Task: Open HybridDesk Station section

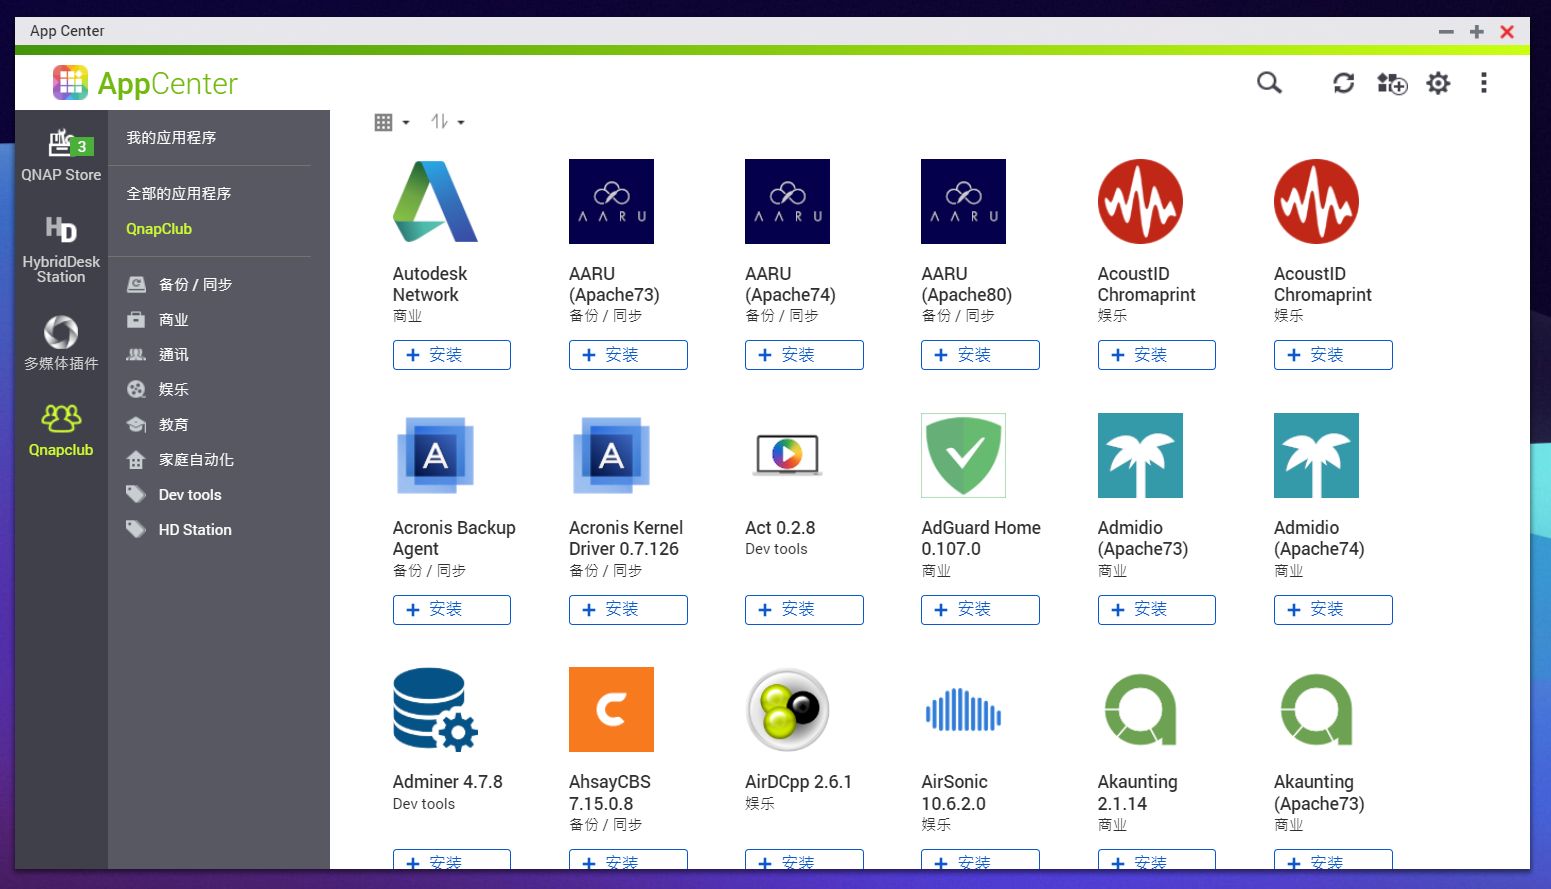Action: (x=61, y=249)
